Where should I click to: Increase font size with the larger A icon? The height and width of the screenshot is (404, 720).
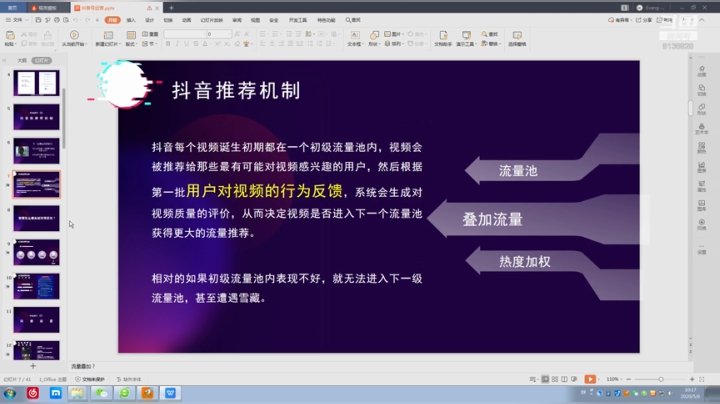pyautogui.click(x=237, y=34)
